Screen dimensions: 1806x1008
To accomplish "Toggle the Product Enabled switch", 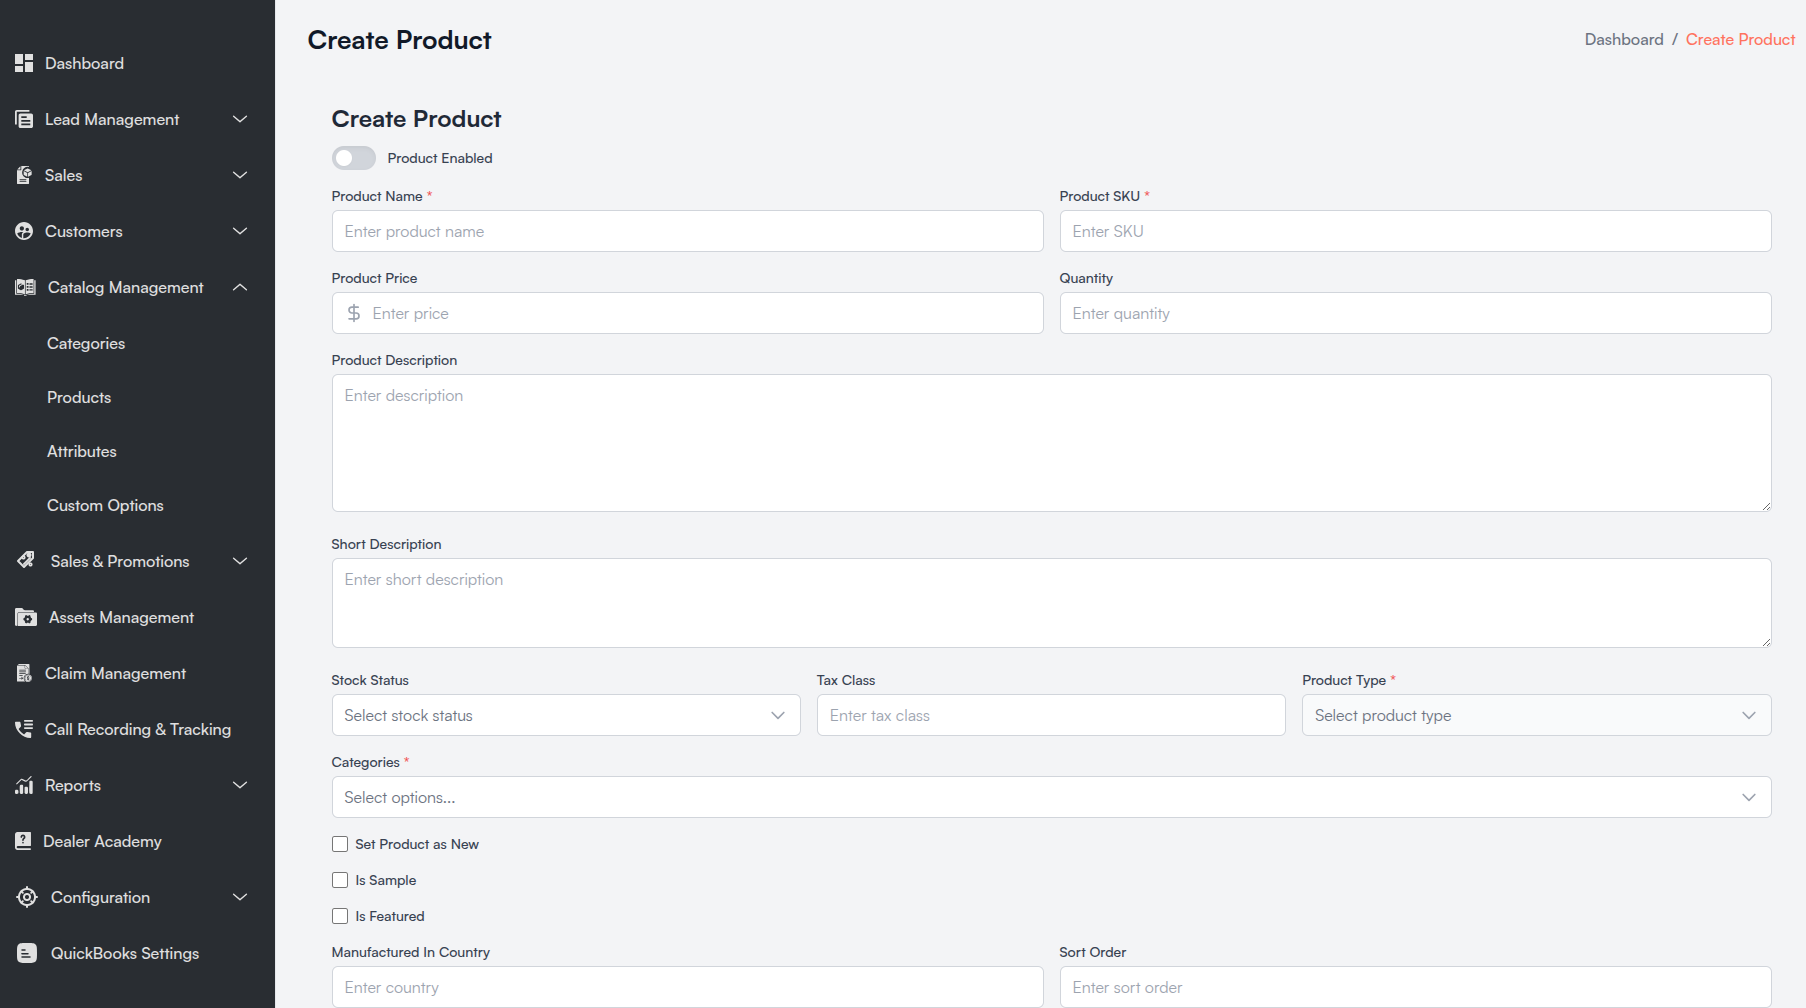I will [354, 158].
